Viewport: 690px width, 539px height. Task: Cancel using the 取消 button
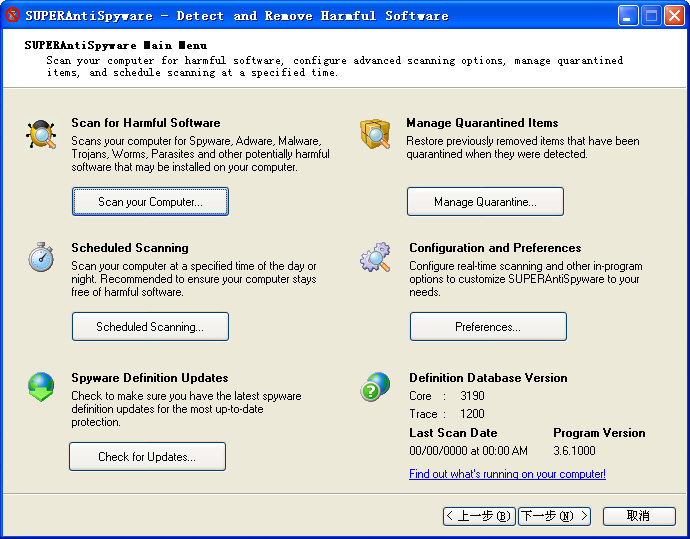click(x=639, y=516)
